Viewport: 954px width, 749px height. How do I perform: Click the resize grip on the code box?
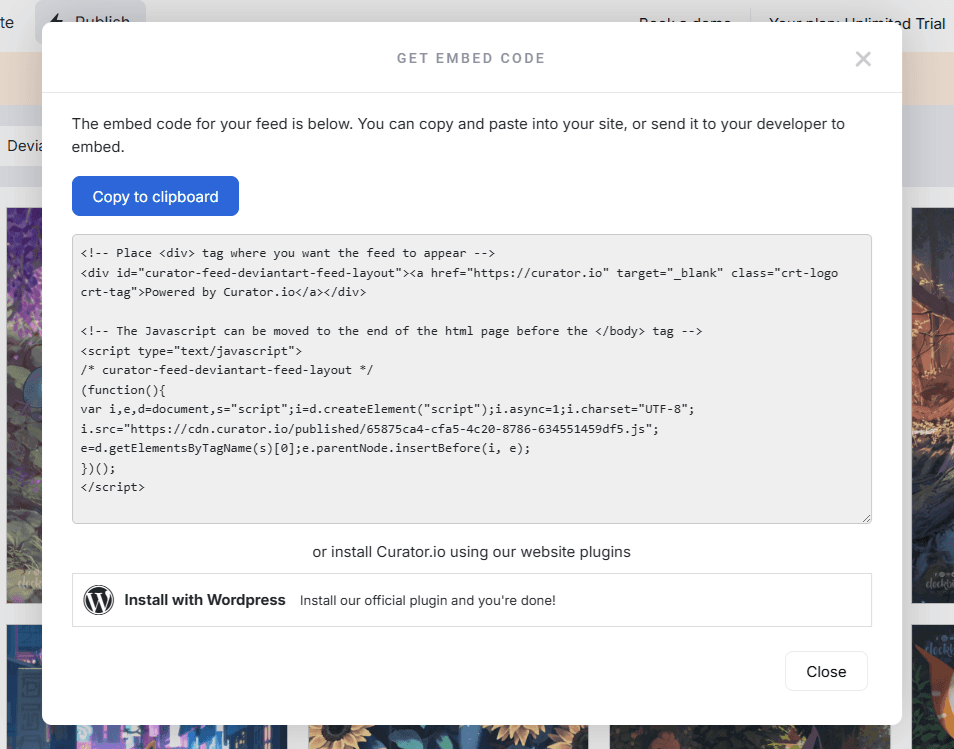(864, 516)
